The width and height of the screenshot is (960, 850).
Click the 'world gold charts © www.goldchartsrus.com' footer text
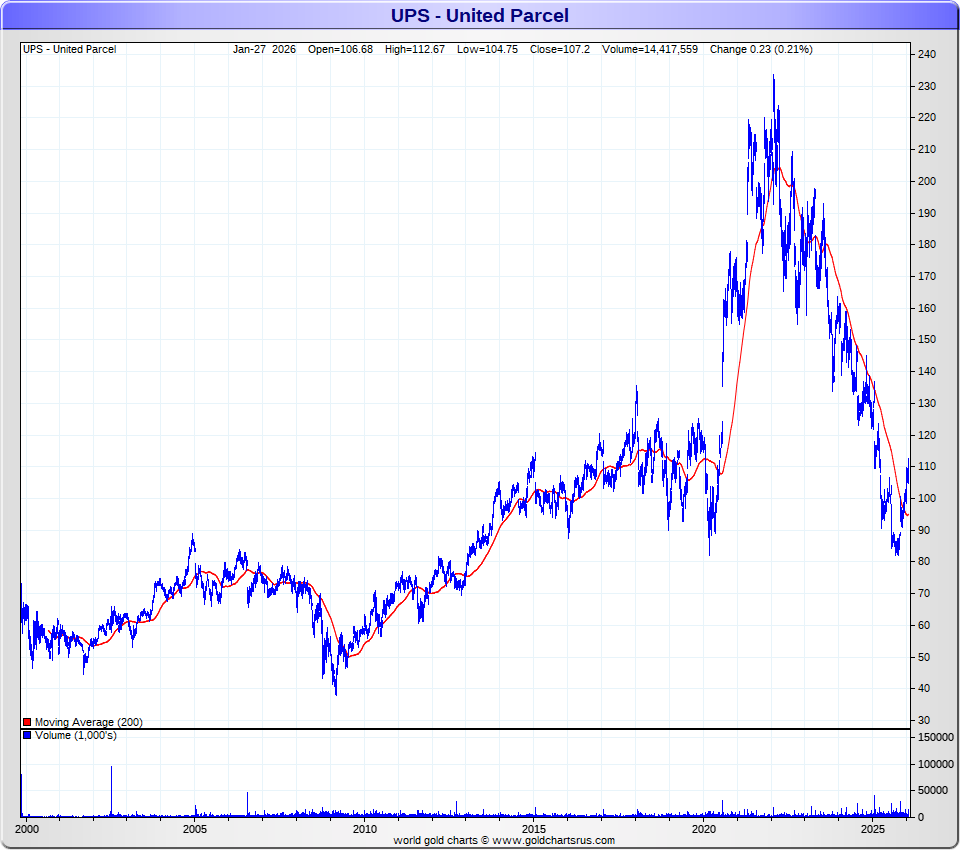pos(504,841)
